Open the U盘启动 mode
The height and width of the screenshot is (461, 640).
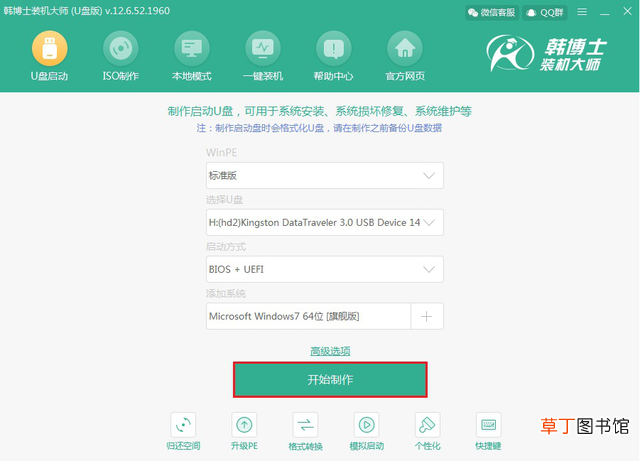pyautogui.click(x=49, y=56)
